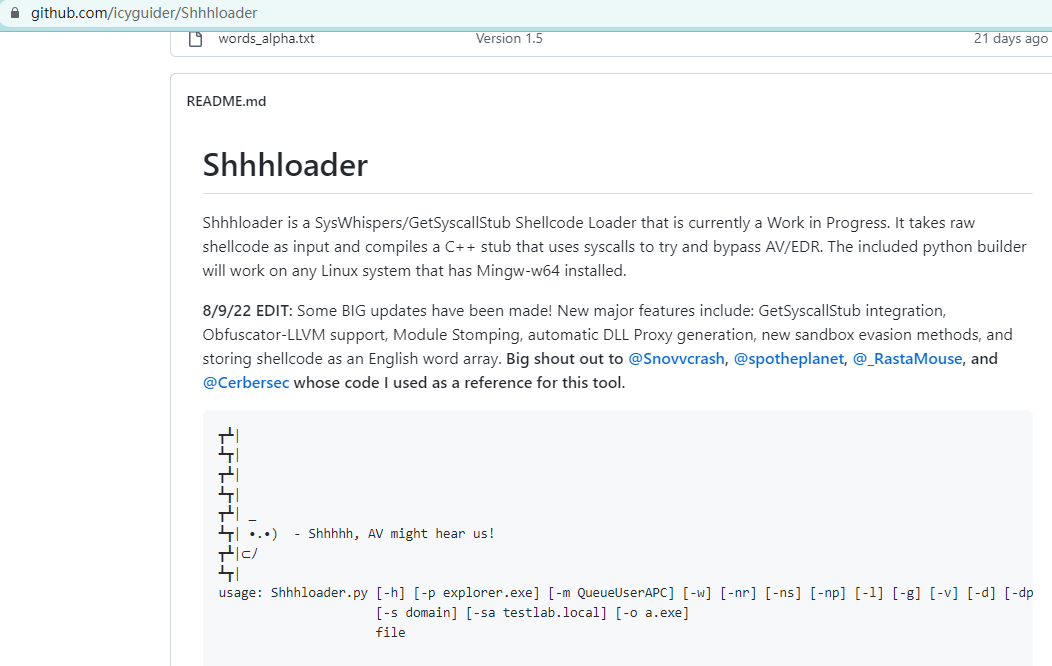The height and width of the screenshot is (666, 1052).
Task: Click the '[-m QueueUserAPC]' option text
Action: (x=611, y=593)
